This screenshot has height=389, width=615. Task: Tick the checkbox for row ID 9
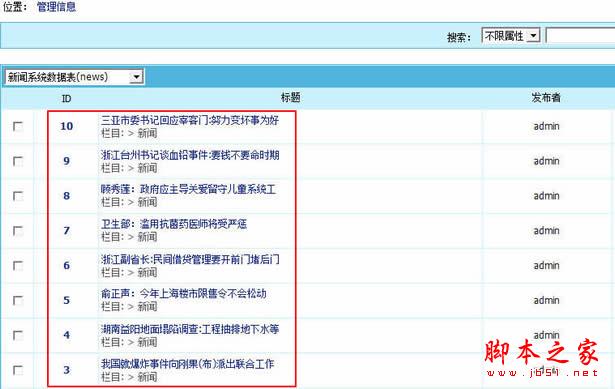(x=18, y=161)
